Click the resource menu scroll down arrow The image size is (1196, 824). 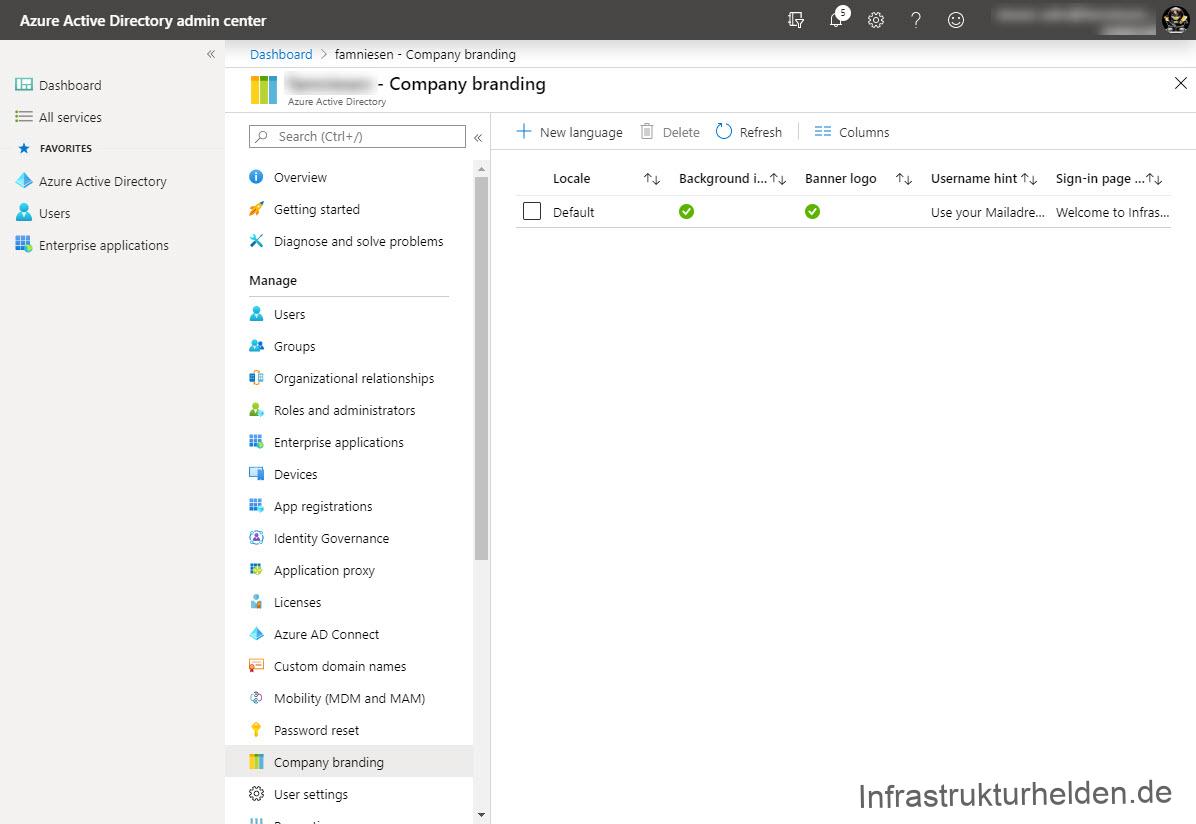[x=481, y=815]
